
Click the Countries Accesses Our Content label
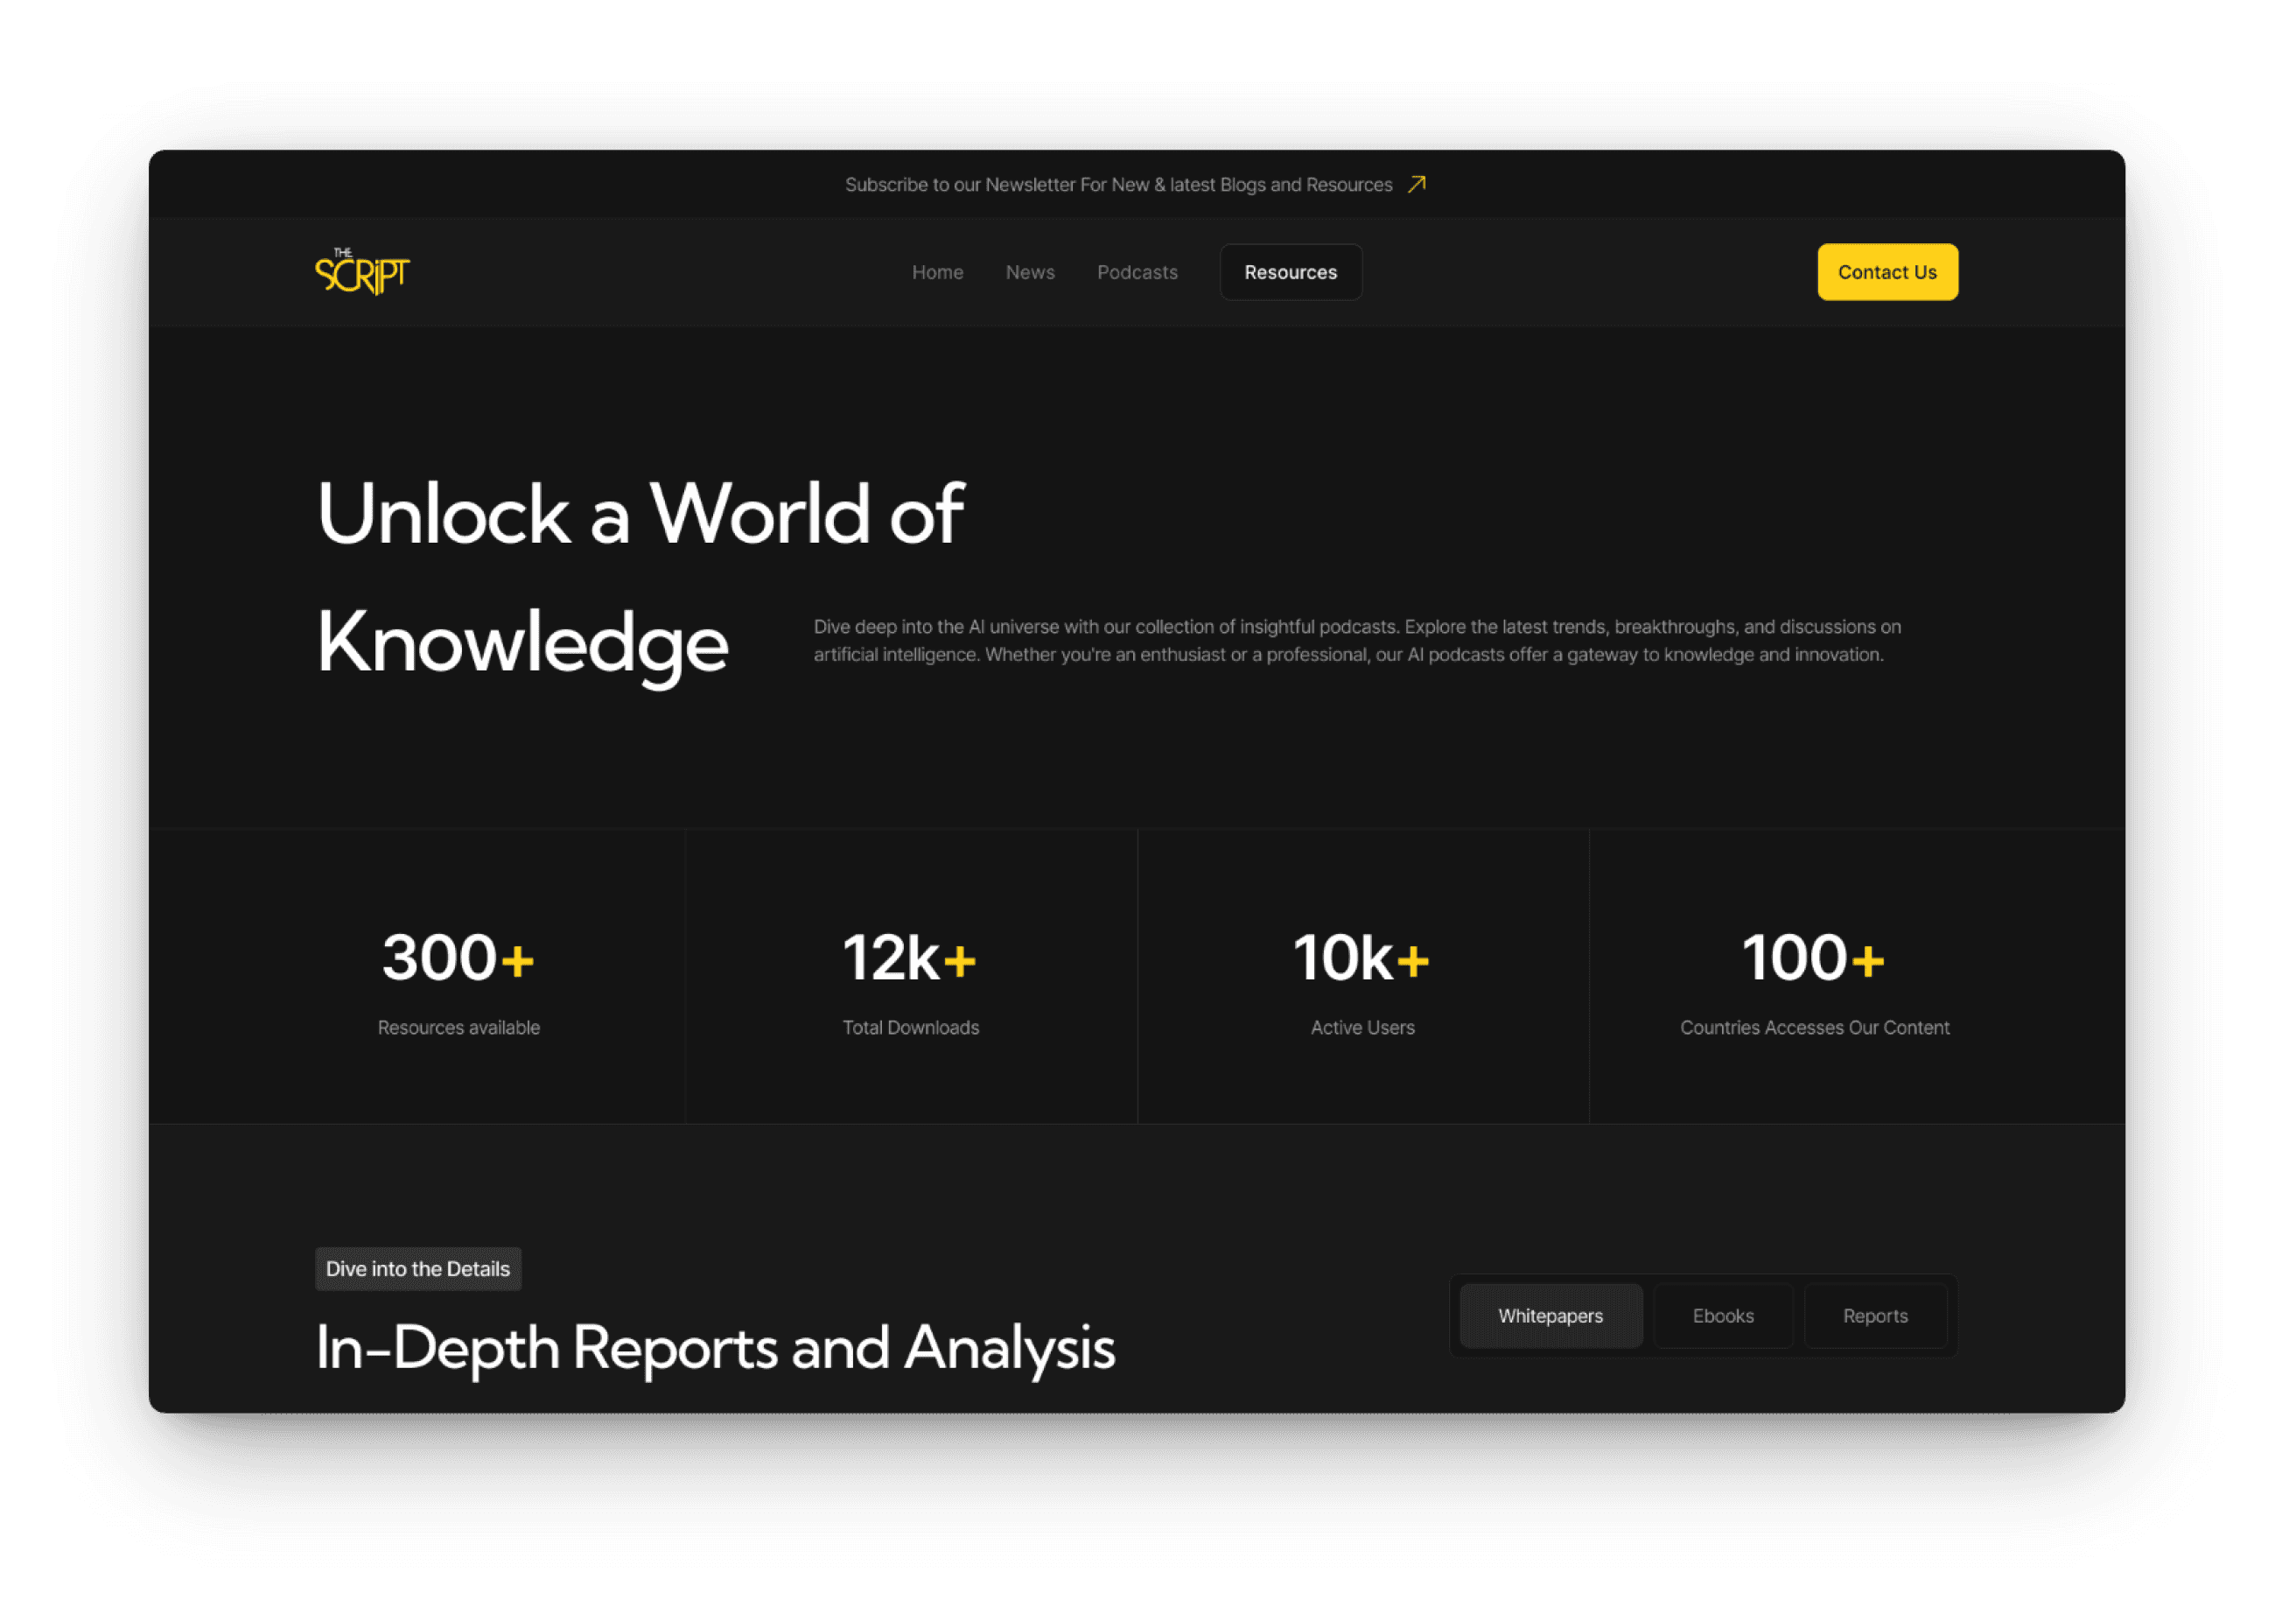coord(1814,1028)
